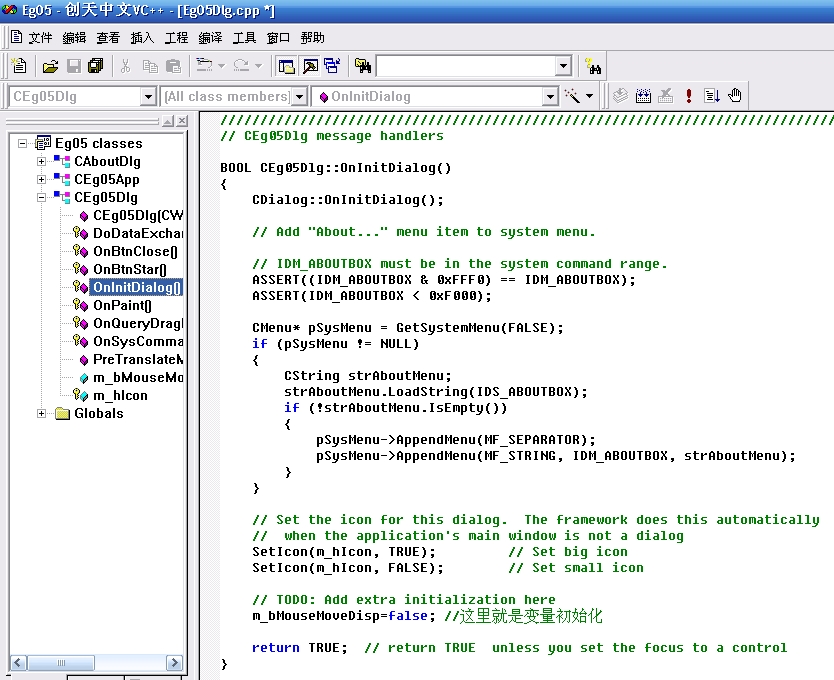Select the DoDataExchange member in tree
The image size is (834, 680).
tap(138, 233)
